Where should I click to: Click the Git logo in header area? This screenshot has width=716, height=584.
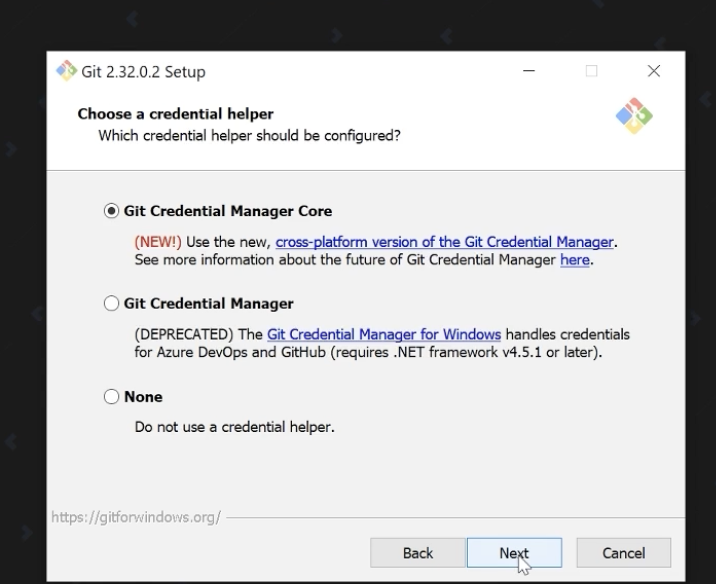click(634, 116)
